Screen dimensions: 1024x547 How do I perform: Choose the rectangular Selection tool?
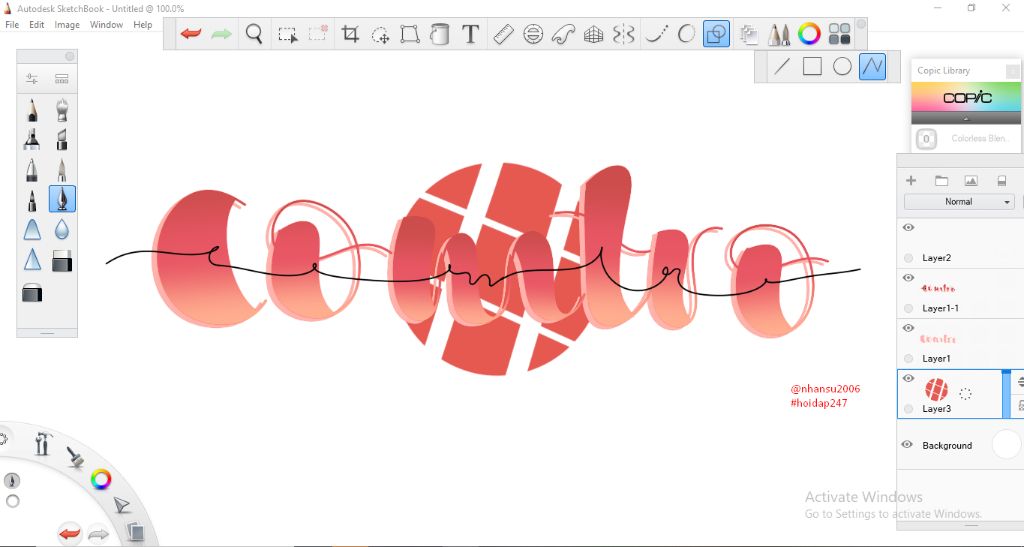click(287, 34)
